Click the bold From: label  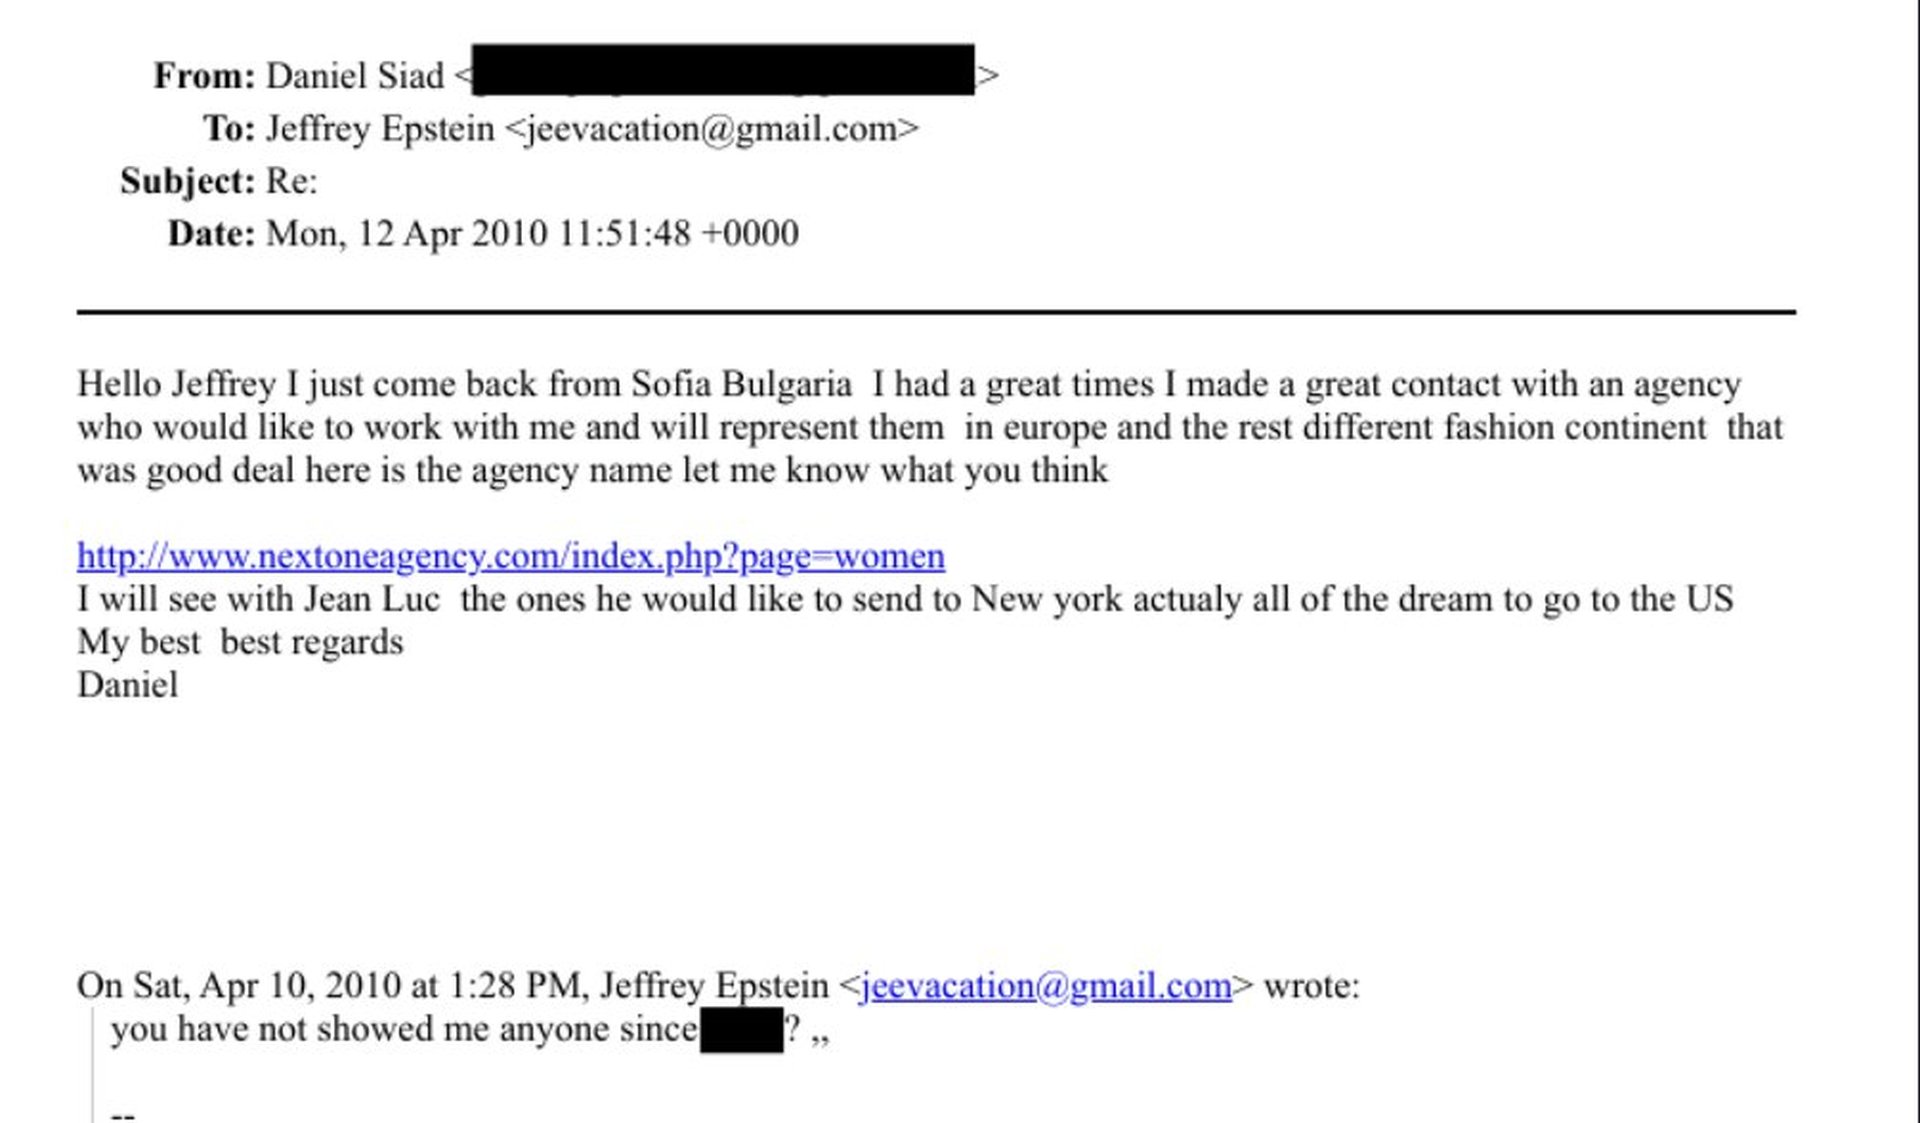(x=204, y=76)
